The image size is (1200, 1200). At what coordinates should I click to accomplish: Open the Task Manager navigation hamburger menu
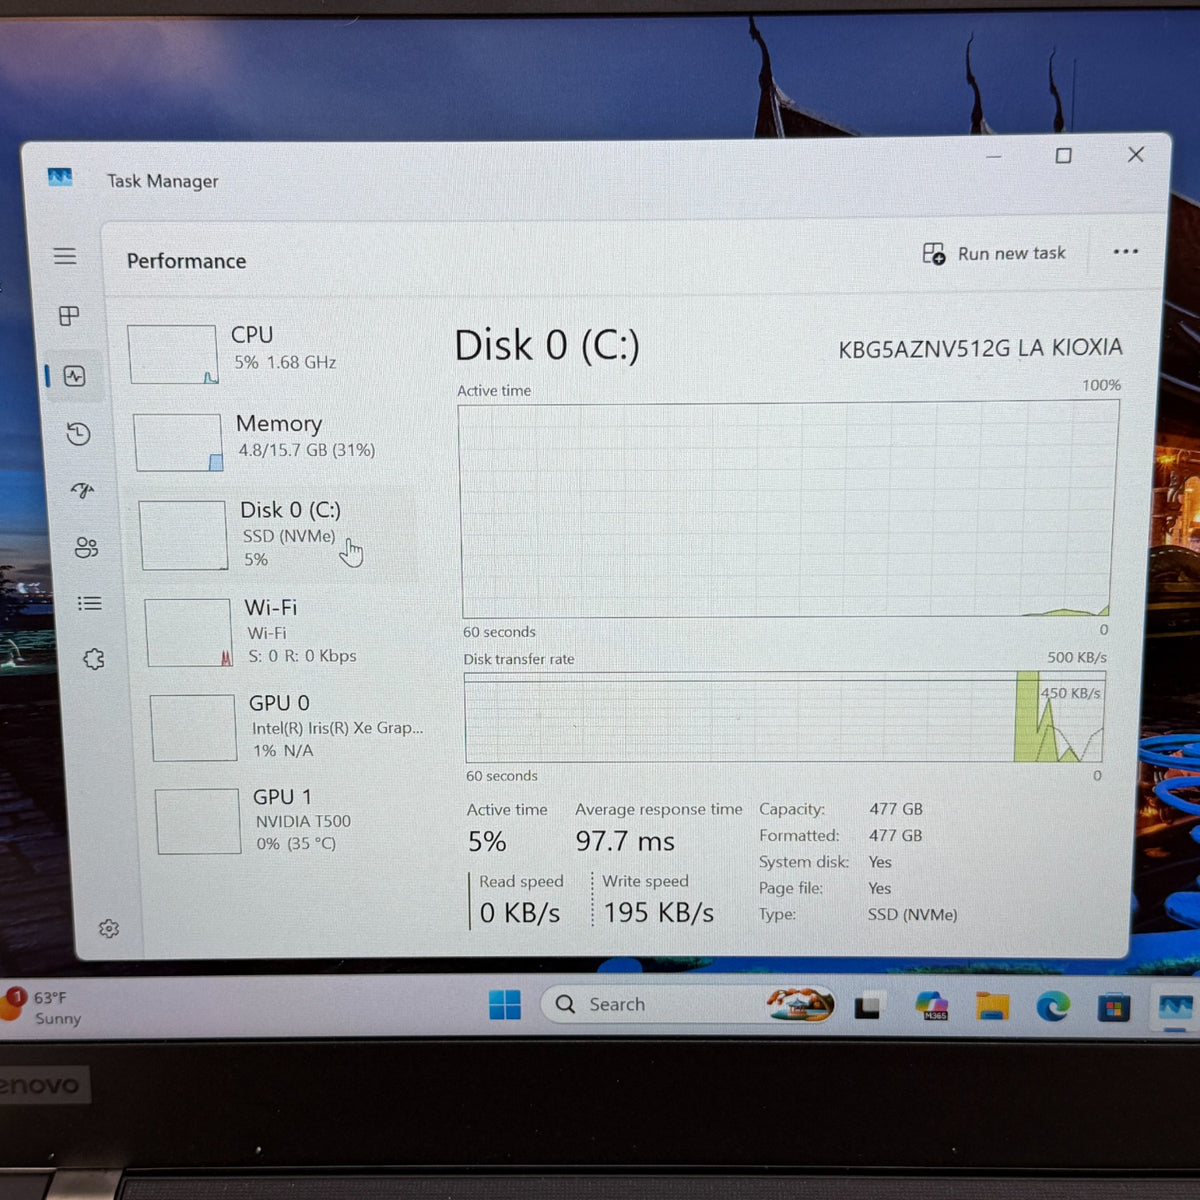click(65, 256)
